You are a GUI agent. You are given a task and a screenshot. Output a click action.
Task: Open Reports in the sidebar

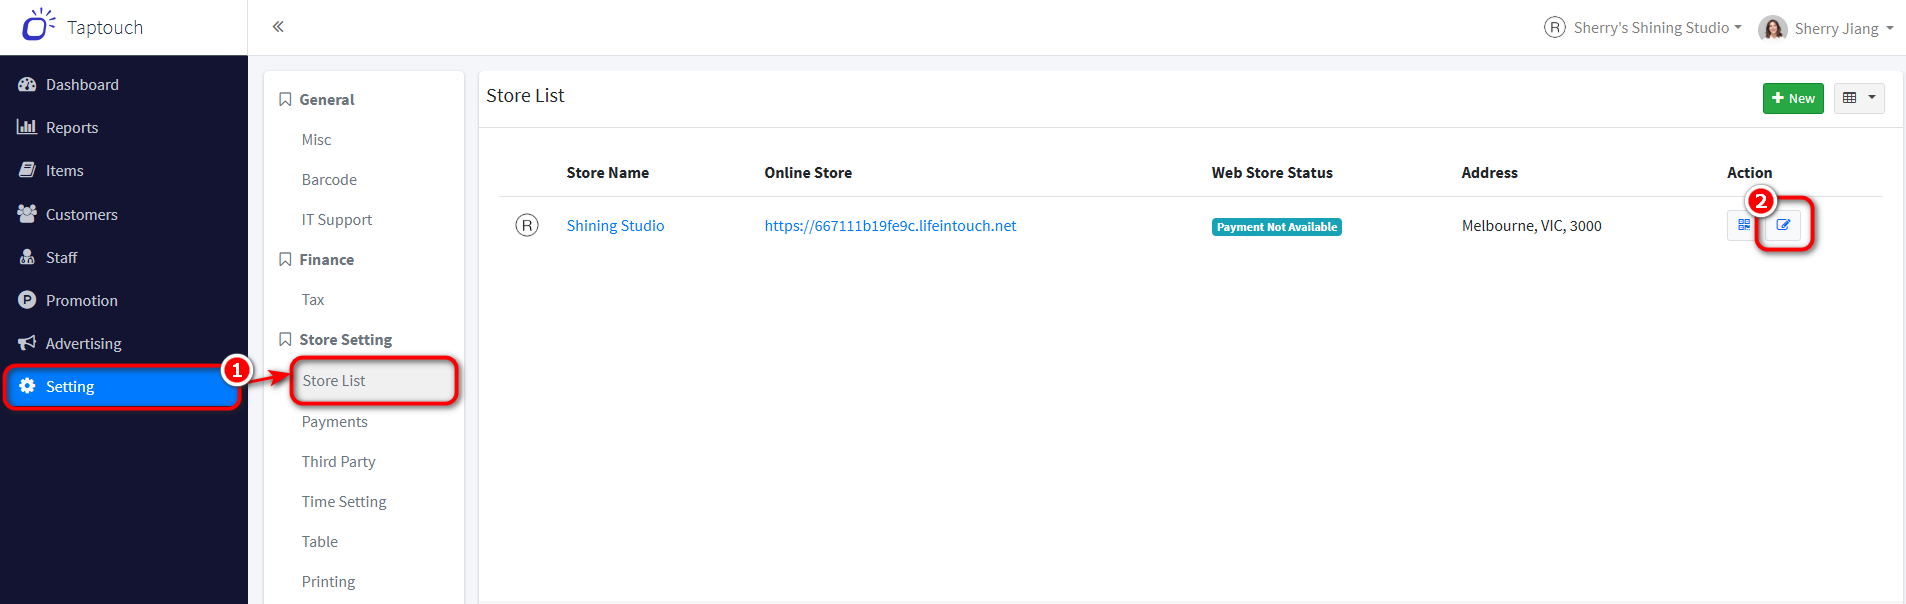click(x=72, y=128)
